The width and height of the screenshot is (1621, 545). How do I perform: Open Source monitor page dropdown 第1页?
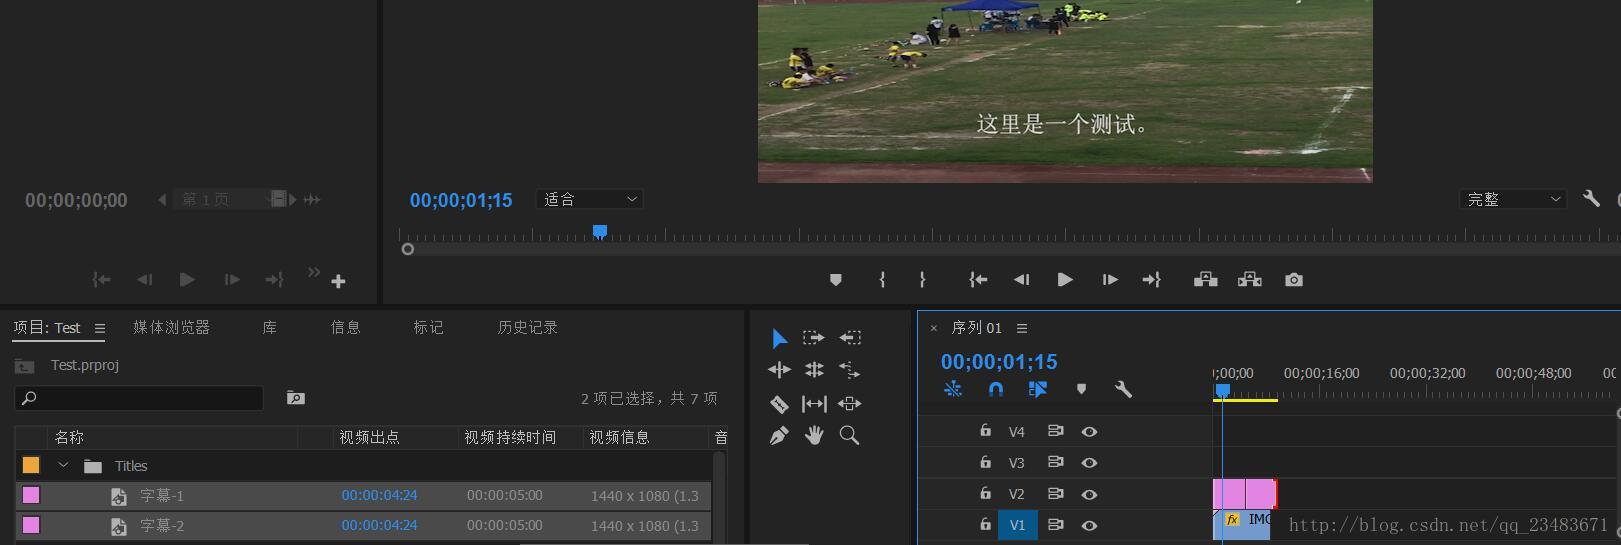coord(230,199)
